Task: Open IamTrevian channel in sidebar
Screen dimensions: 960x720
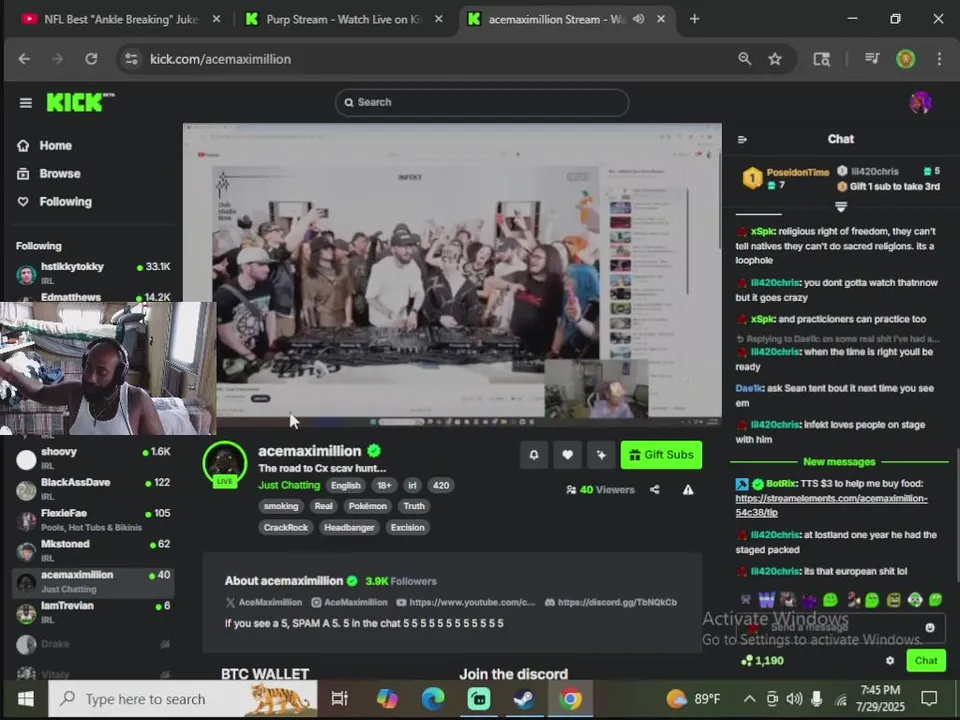Action: click(93, 612)
